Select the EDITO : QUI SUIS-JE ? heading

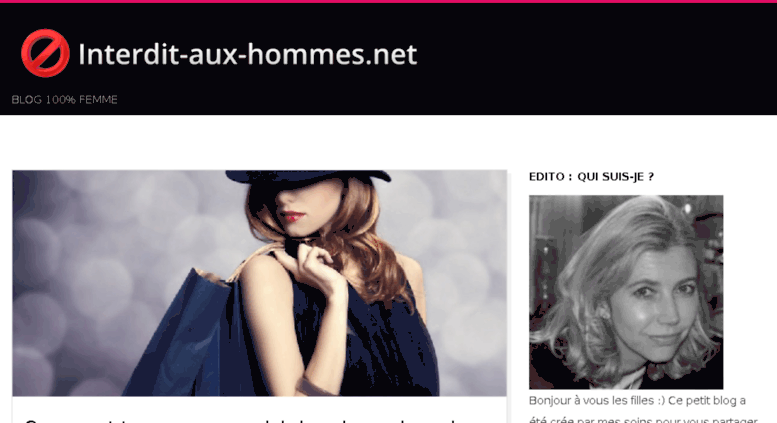[591, 177]
